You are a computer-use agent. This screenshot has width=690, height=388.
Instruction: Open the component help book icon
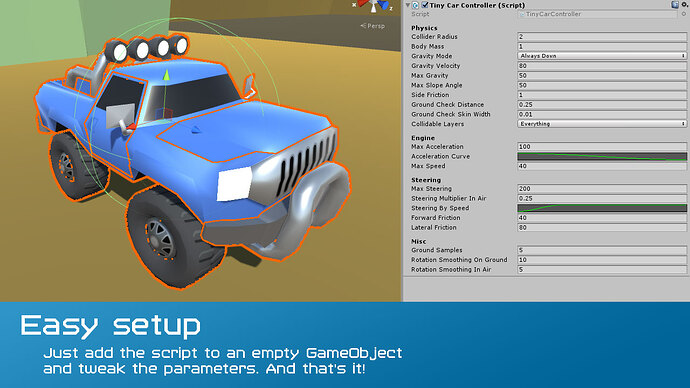[675, 4]
